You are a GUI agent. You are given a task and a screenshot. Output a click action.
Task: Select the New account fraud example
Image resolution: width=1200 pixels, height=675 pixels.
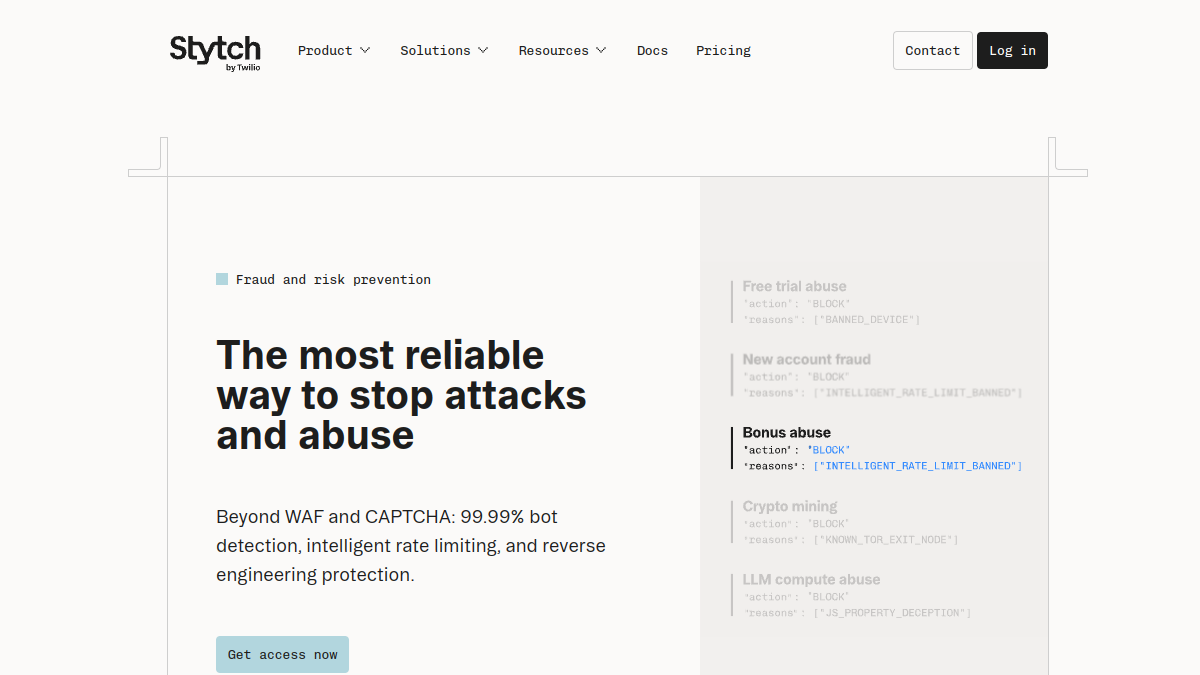point(877,375)
